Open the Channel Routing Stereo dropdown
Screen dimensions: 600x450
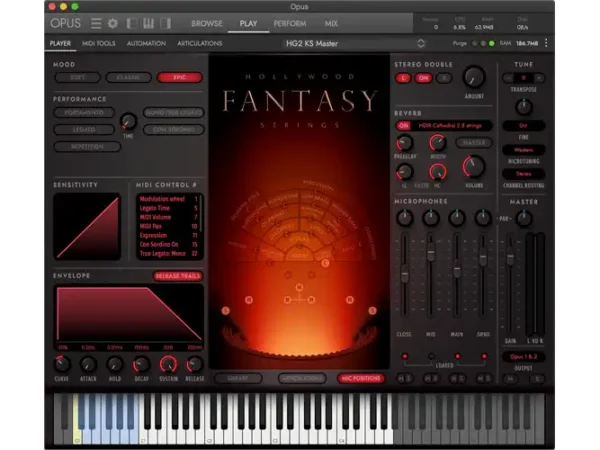[x=523, y=174]
